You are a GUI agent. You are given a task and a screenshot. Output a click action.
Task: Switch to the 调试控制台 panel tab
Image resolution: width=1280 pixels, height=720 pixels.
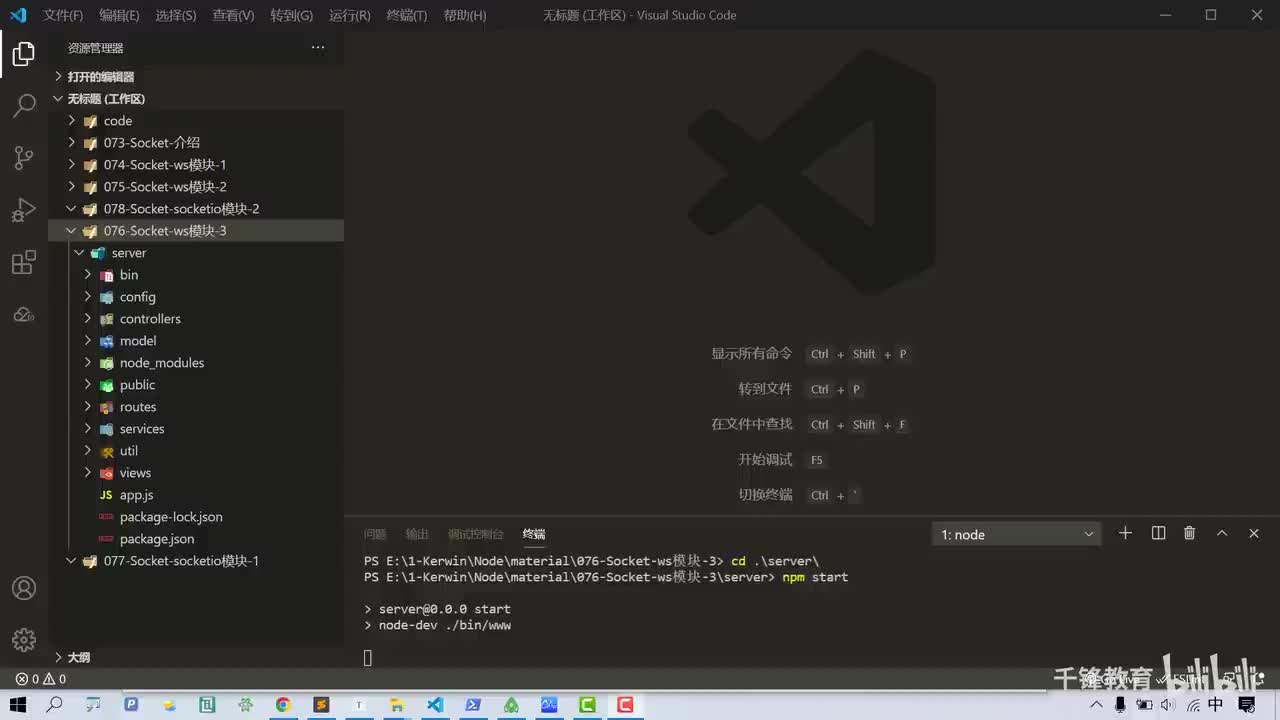pos(476,534)
